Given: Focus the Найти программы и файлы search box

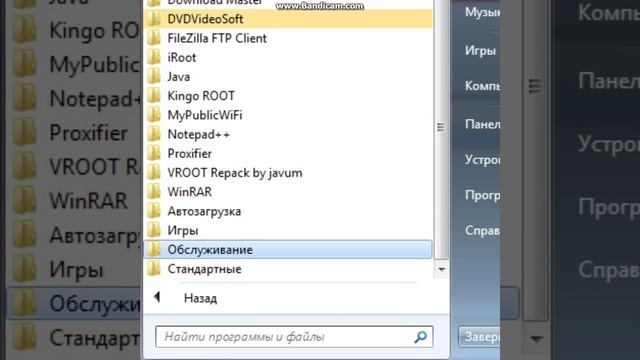Looking at the screenshot, I should pos(294,337).
